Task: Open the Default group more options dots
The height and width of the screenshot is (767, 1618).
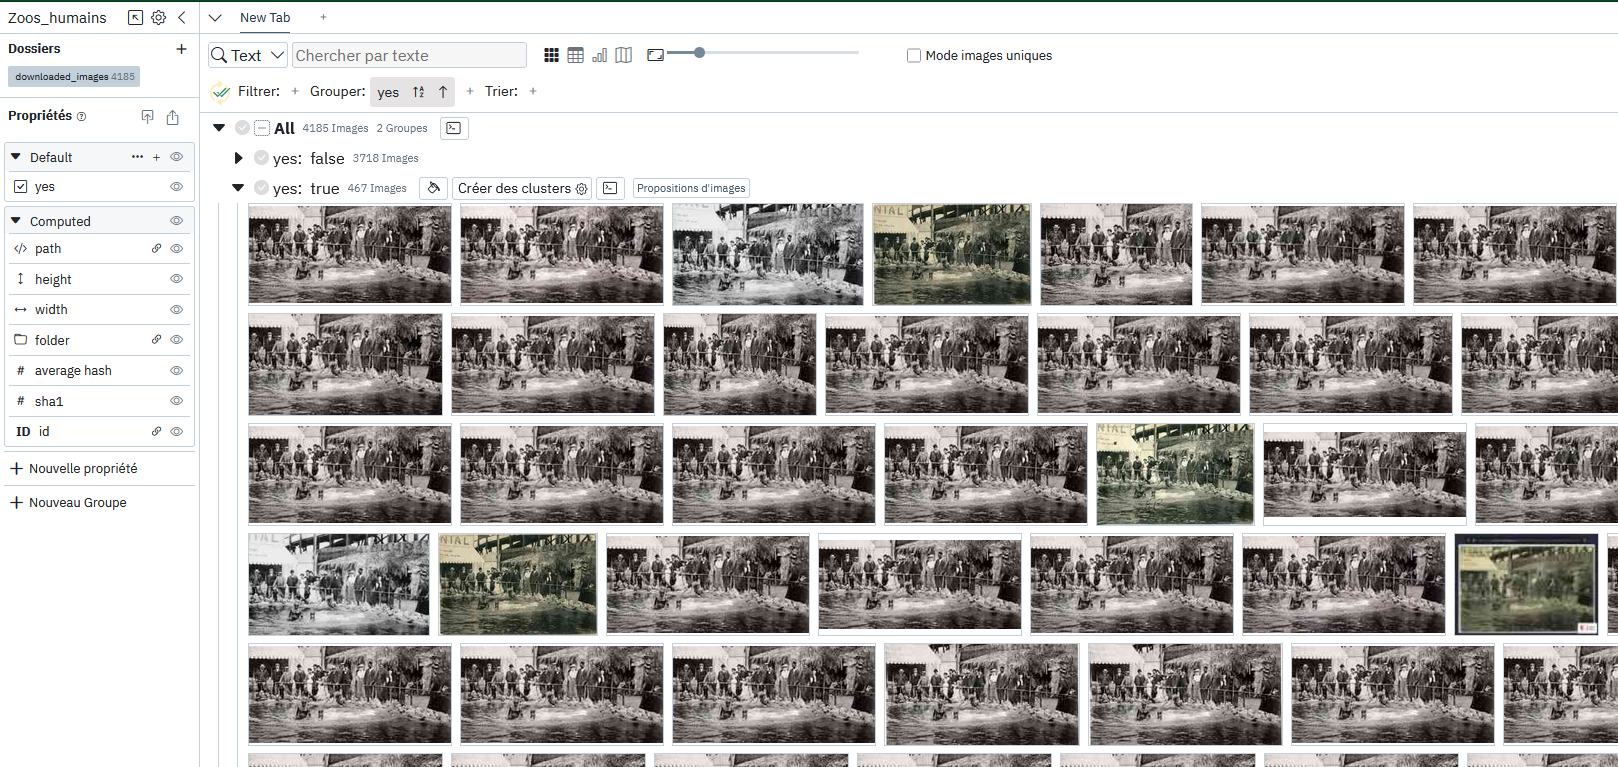Action: click(137, 157)
